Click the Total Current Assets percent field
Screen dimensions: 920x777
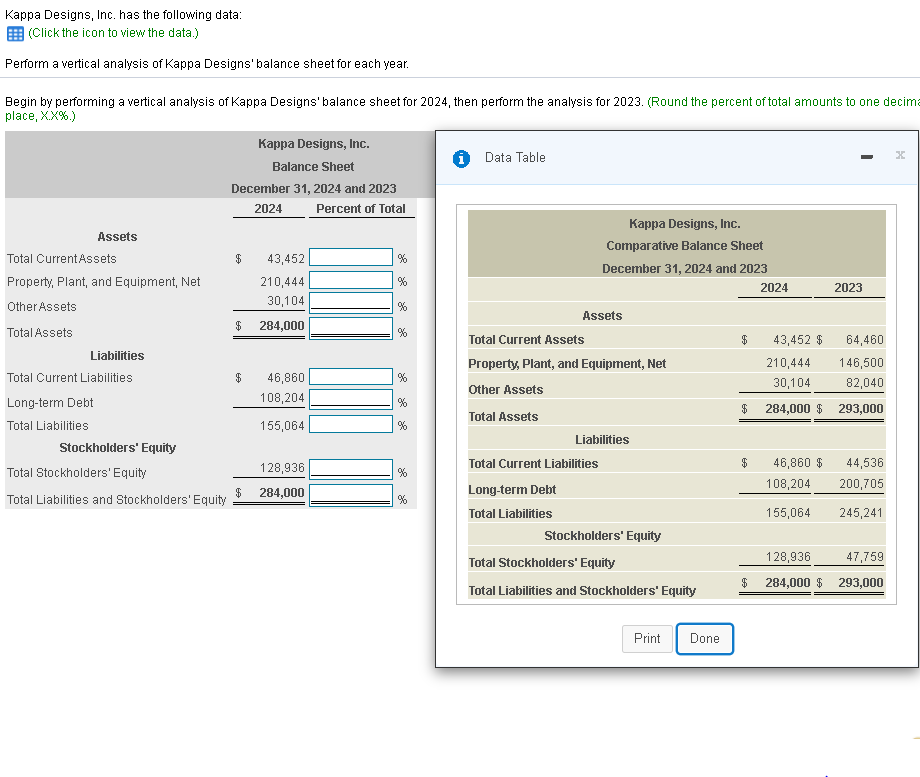pyautogui.click(x=351, y=257)
